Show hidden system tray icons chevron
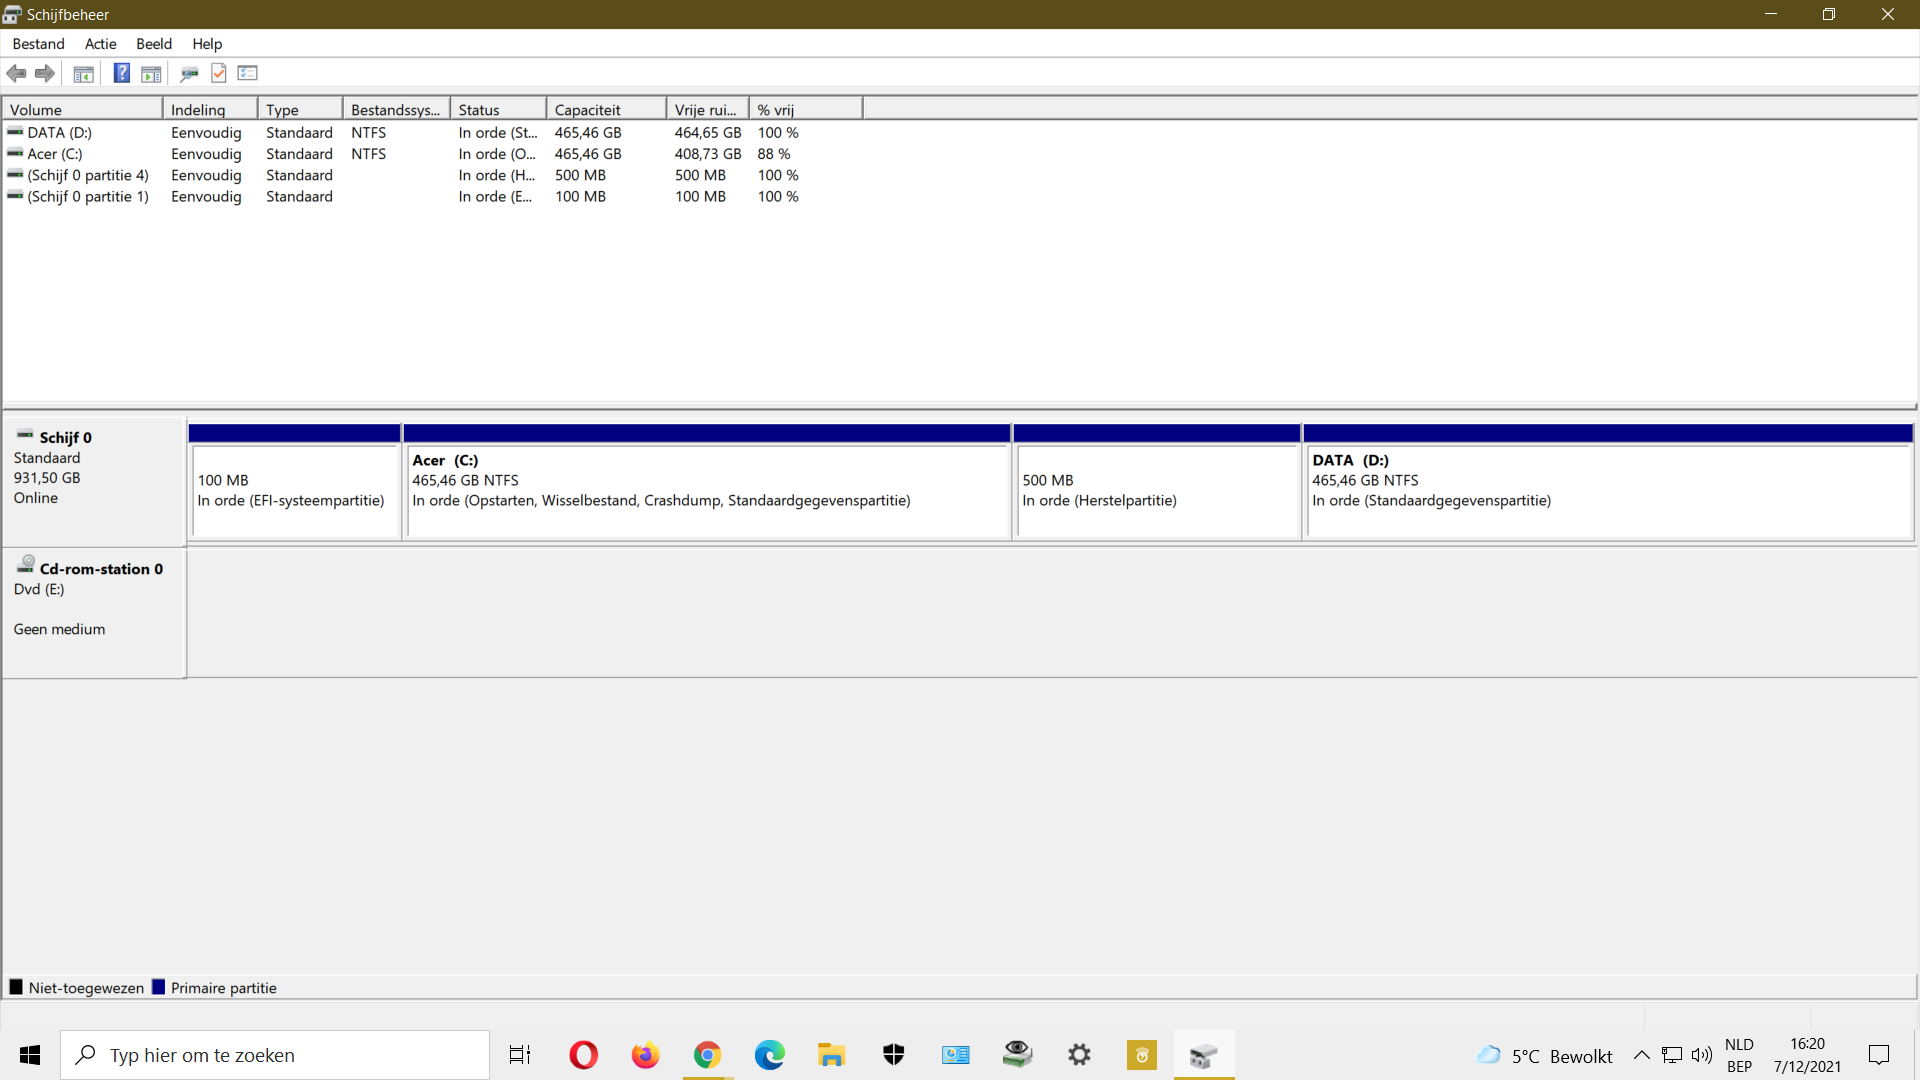The width and height of the screenshot is (1920, 1080). (x=1641, y=1055)
